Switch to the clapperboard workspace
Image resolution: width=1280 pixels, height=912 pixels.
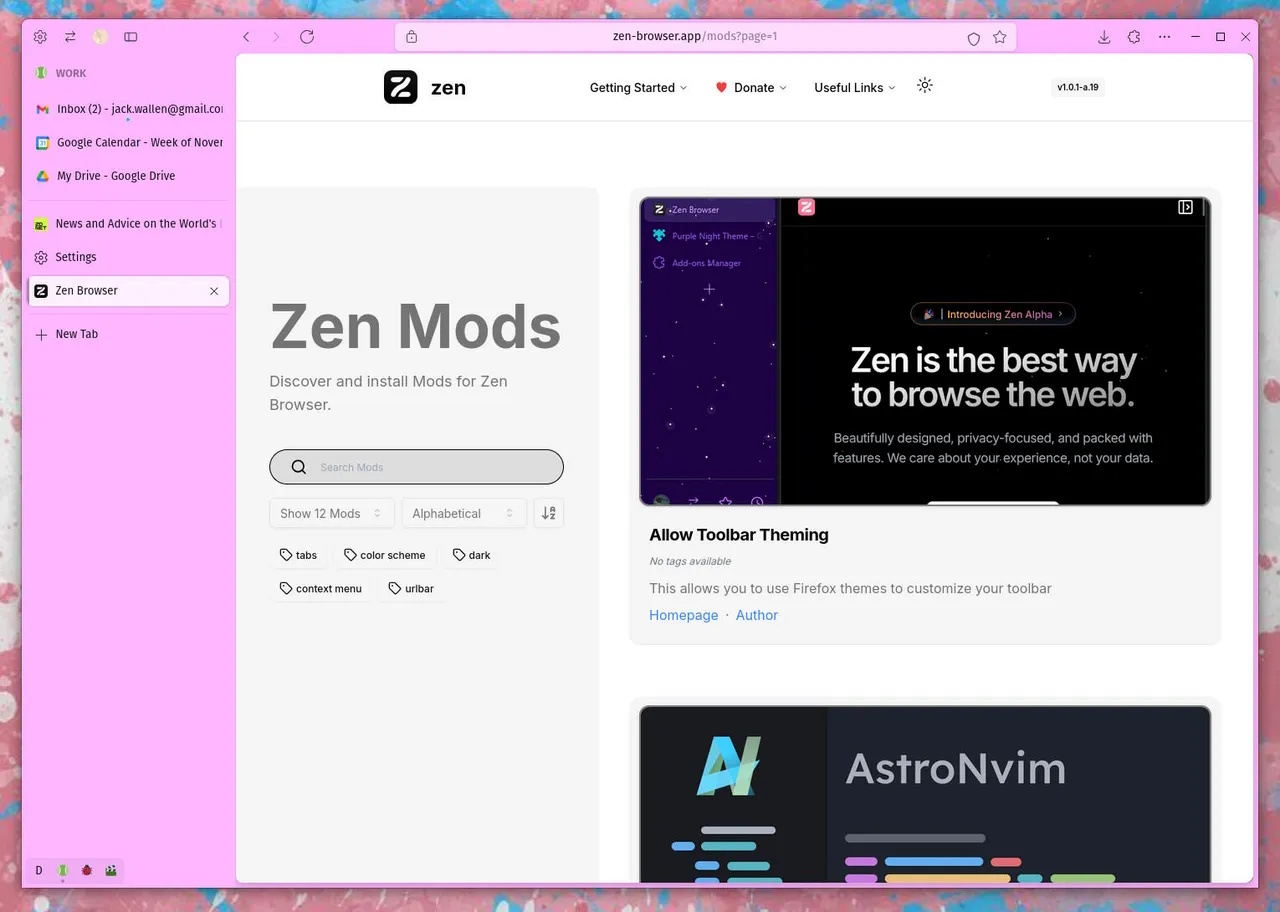111,871
